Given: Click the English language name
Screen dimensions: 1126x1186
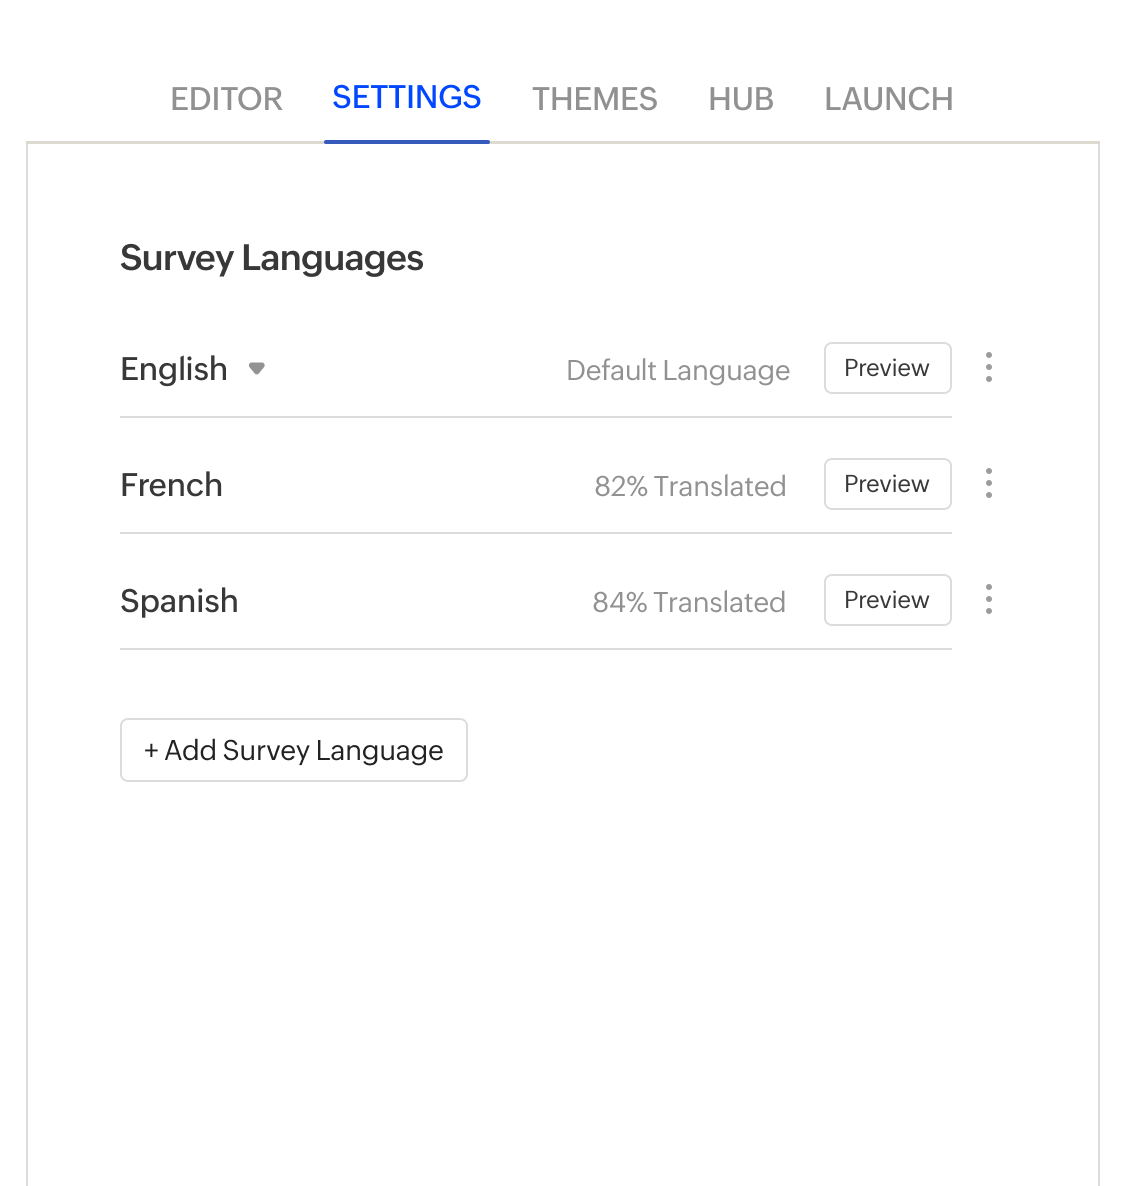Looking at the screenshot, I should 174,369.
